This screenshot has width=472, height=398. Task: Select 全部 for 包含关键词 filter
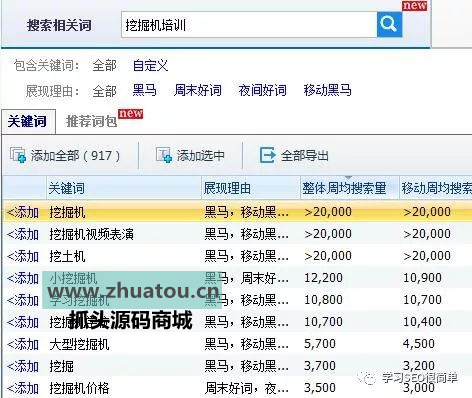pos(105,65)
